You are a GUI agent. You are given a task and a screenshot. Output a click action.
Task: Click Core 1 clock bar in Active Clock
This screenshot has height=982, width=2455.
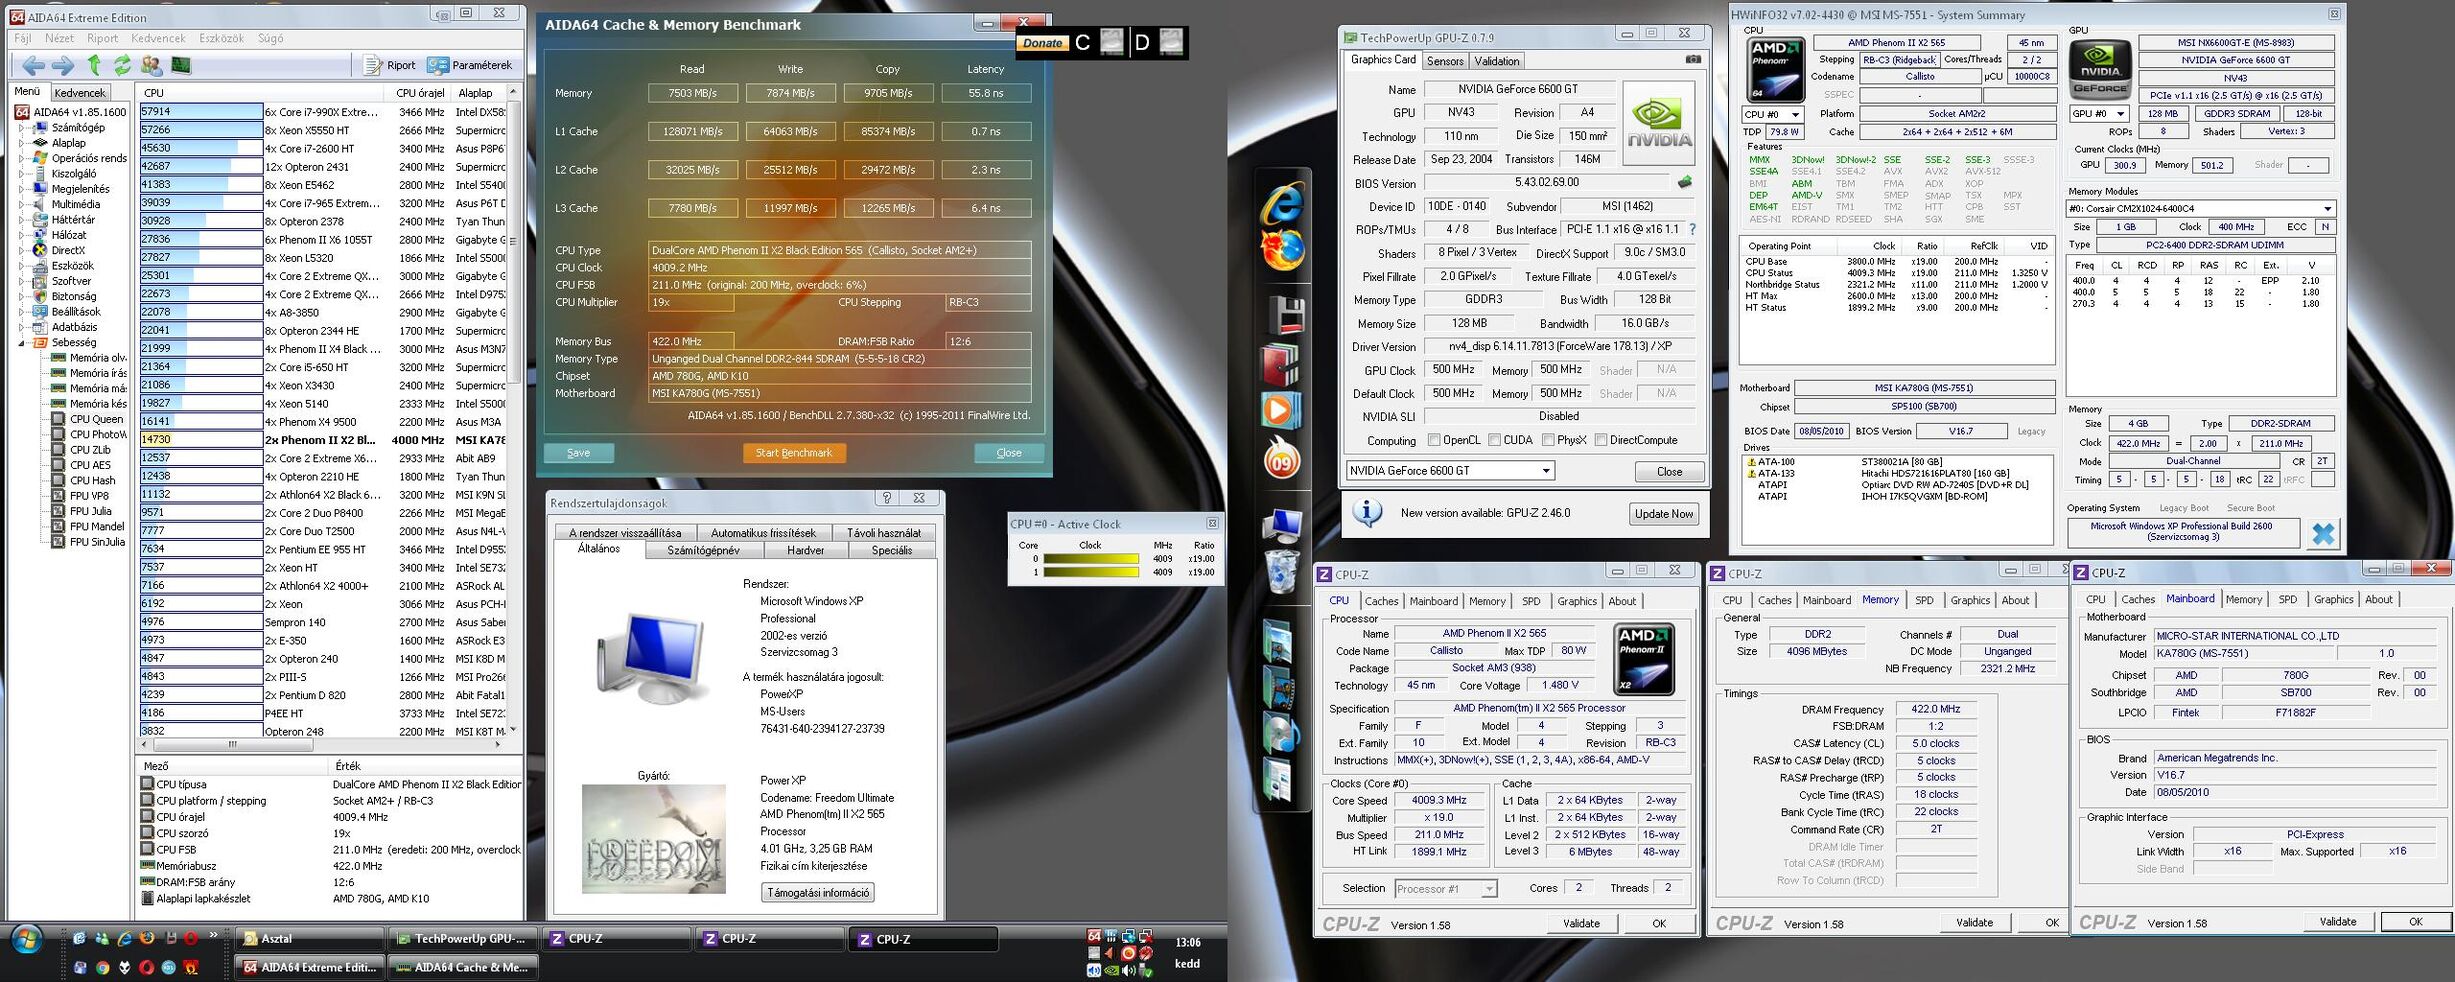[x=1091, y=573]
